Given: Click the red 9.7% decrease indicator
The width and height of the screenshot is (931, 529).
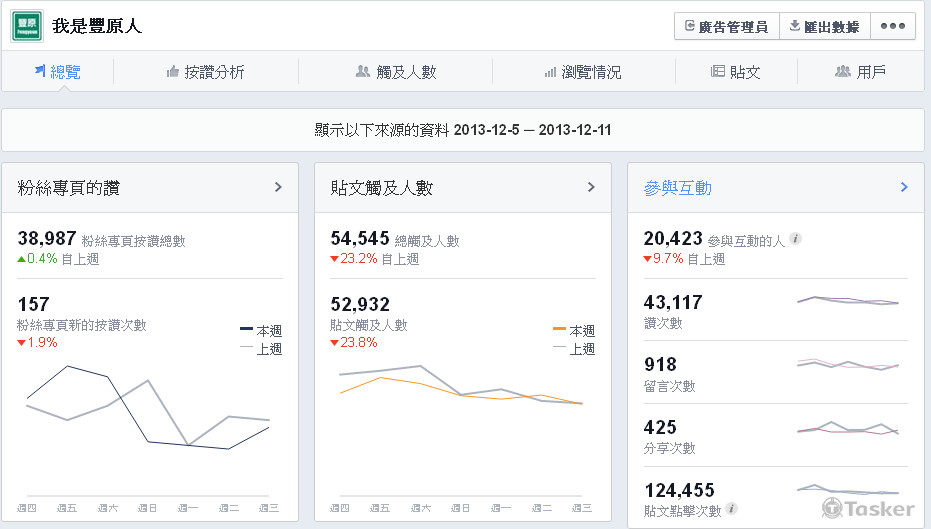Looking at the screenshot, I should click(664, 259).
